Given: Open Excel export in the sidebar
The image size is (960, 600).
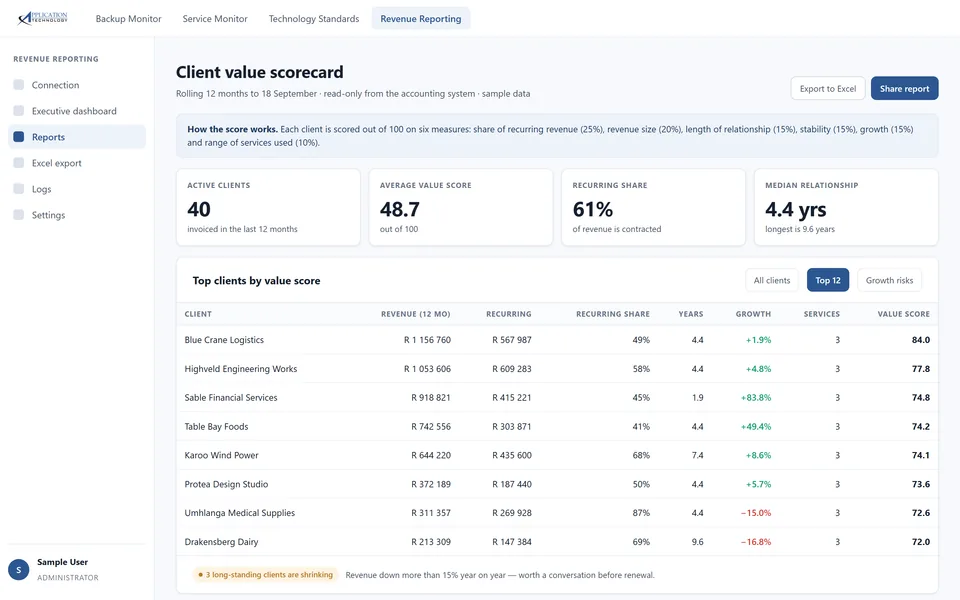Looking at the screenshot, I should [77, 163].
